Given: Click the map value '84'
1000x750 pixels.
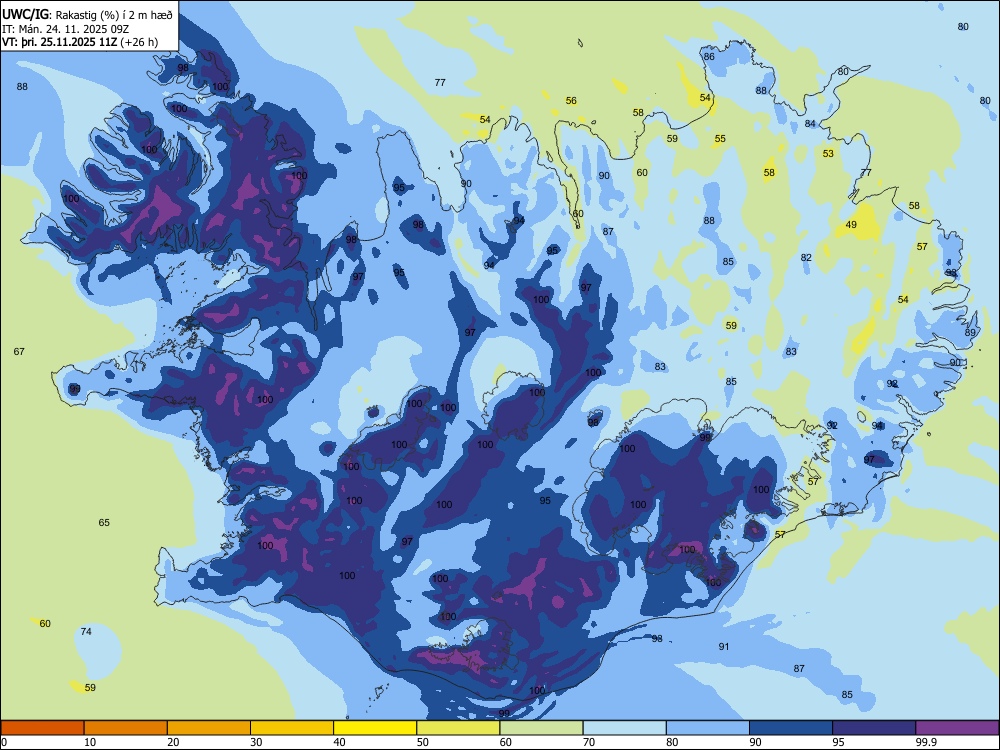Looking at the screenshot, I should [x=810, y=124].
